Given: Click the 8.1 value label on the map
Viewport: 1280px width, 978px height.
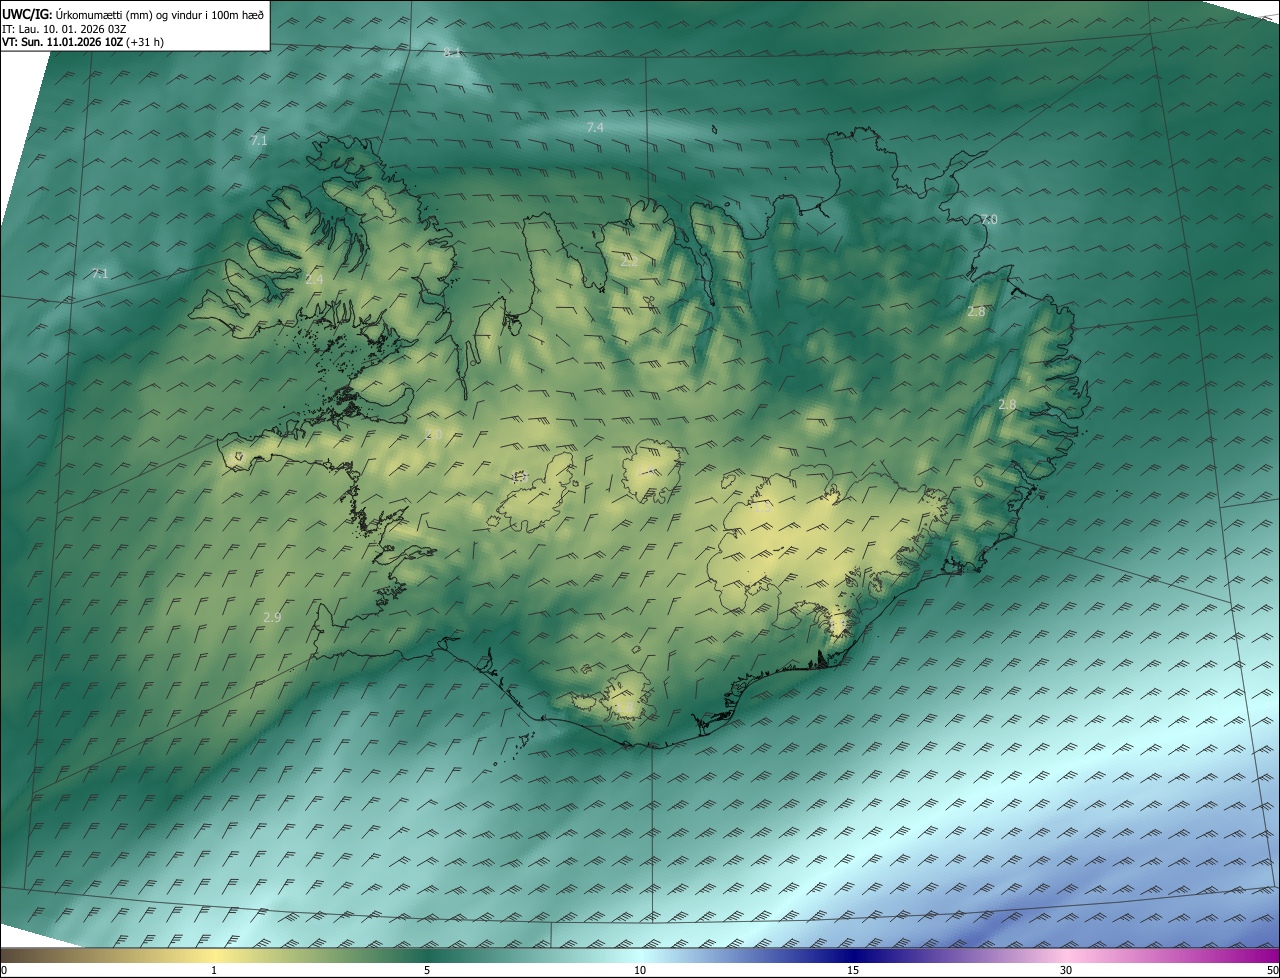Looking at the screenshot, I should click(x=452, y=52).
